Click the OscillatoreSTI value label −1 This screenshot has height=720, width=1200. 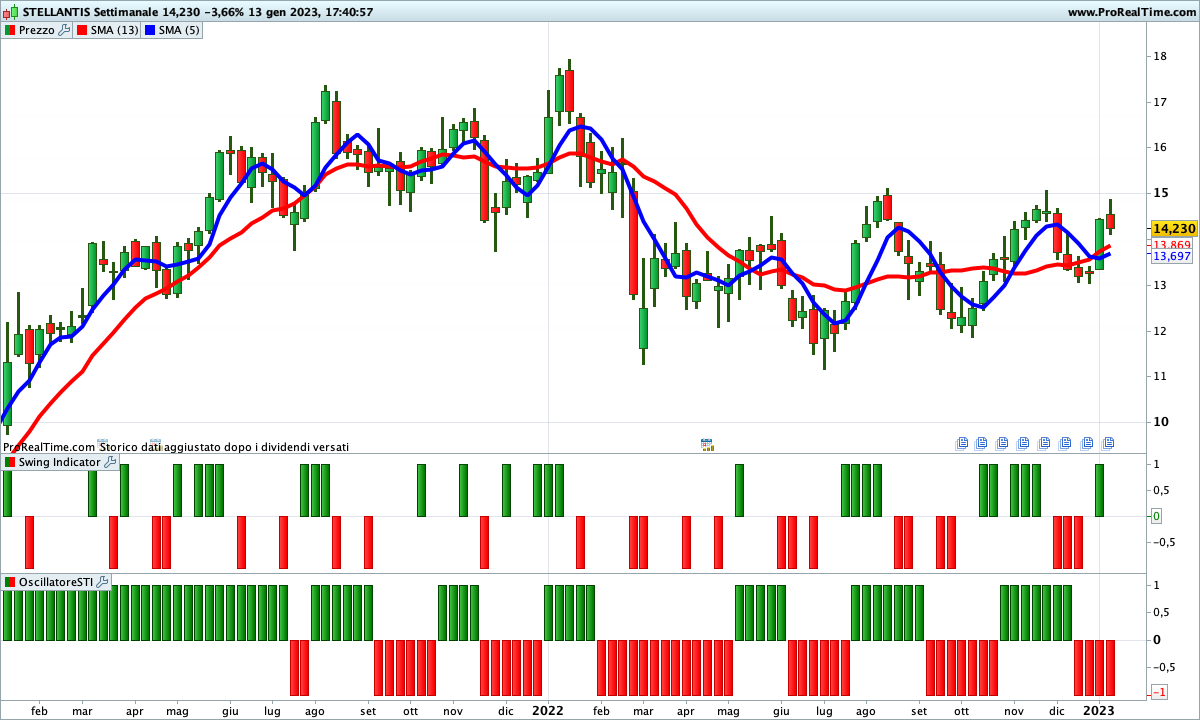[1160, 692]
